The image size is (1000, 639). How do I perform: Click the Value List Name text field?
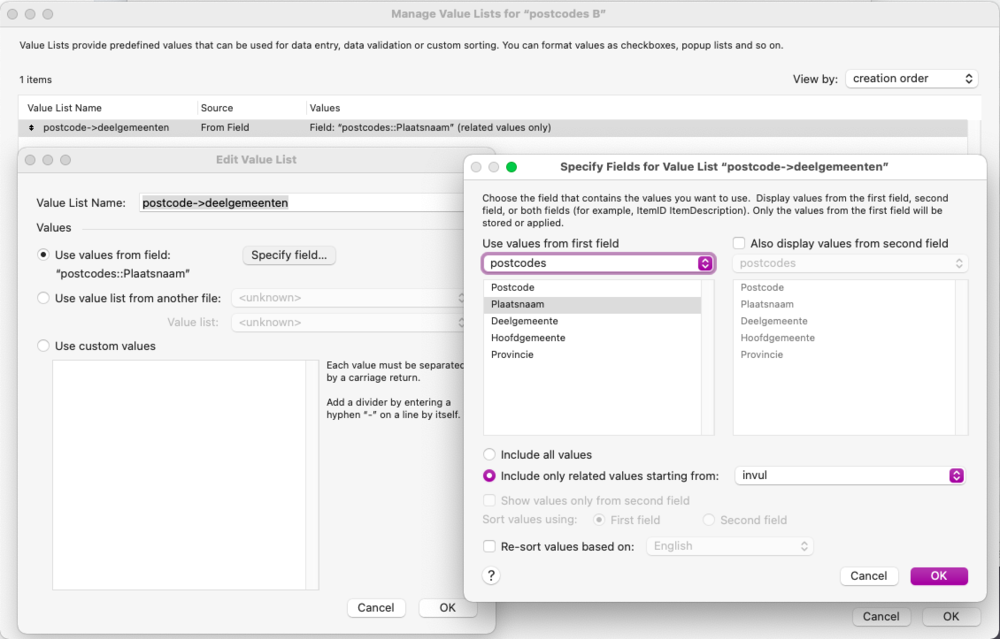(x=300, y=203)
